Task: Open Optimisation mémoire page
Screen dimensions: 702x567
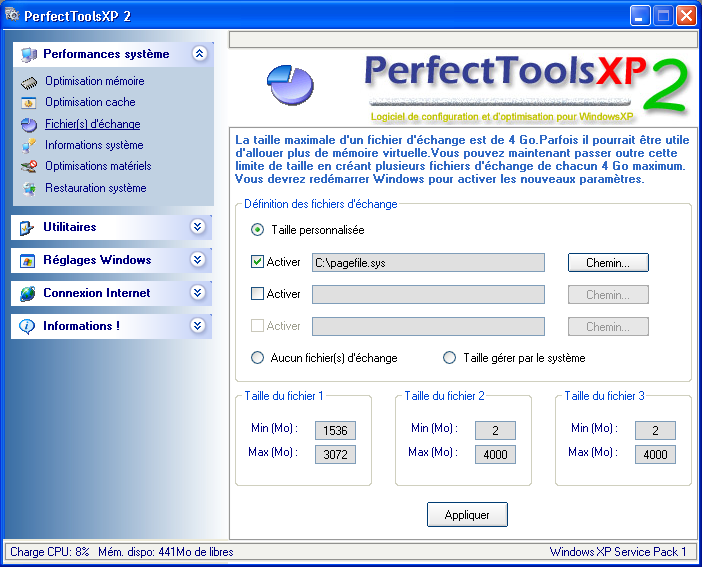Action: coord(94,81)
